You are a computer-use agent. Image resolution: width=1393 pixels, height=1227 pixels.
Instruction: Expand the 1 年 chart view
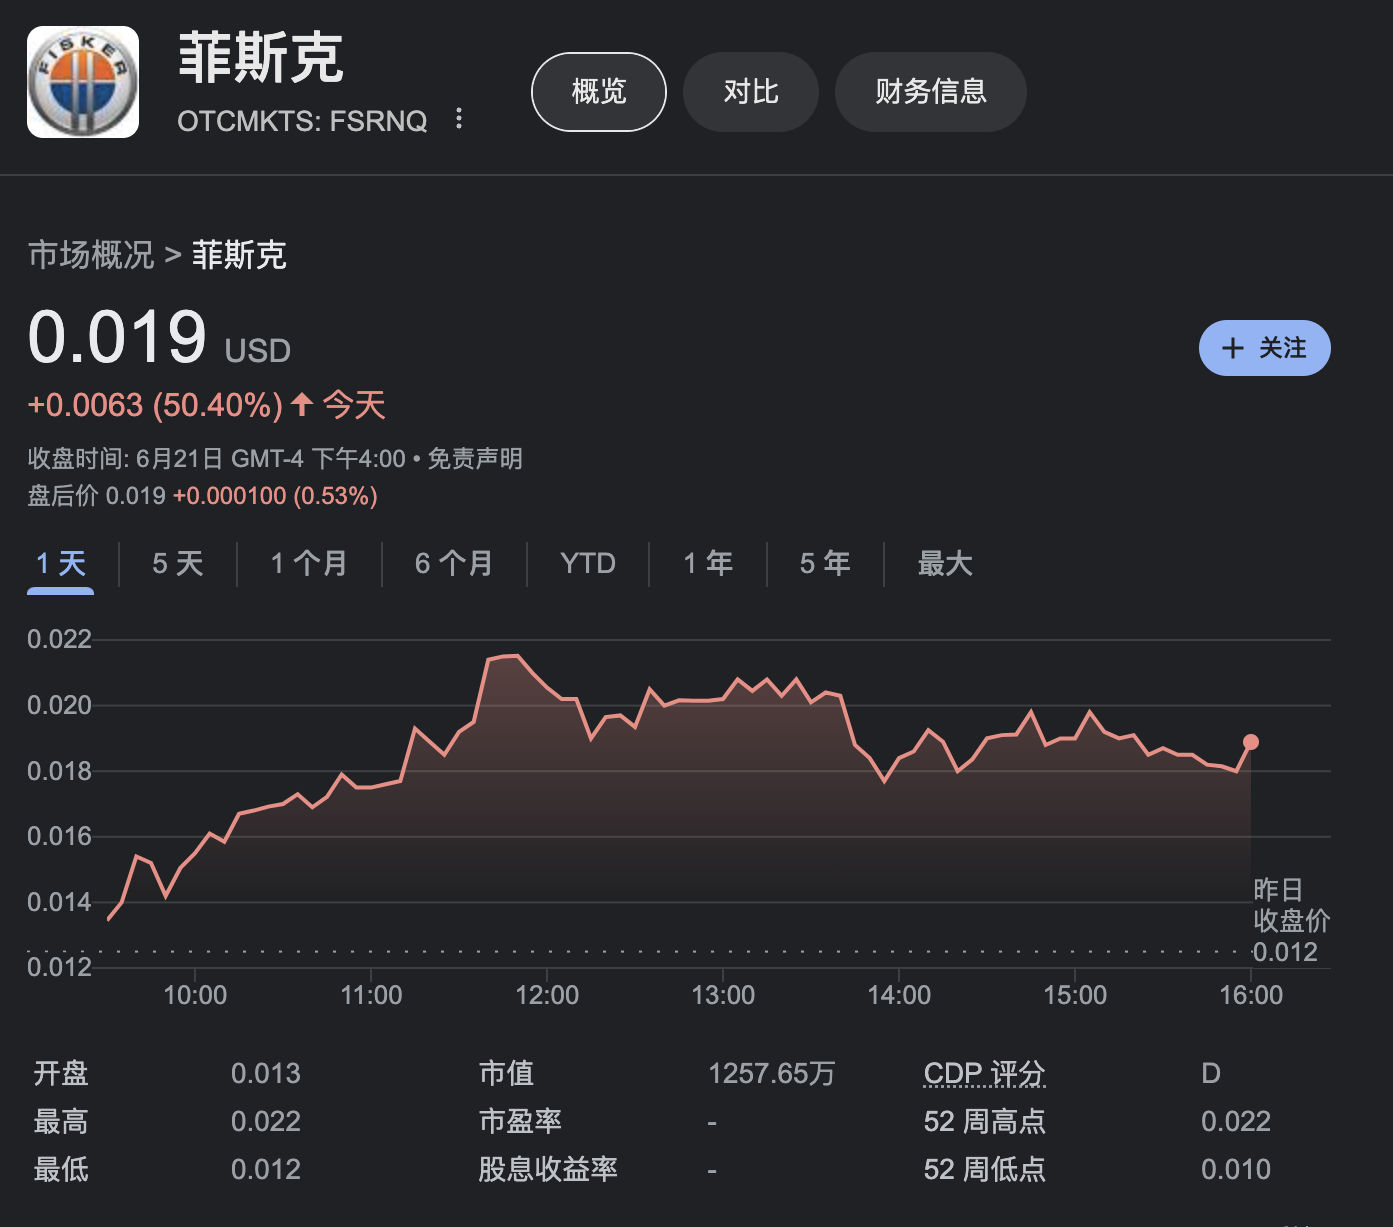tap(707, 563)
